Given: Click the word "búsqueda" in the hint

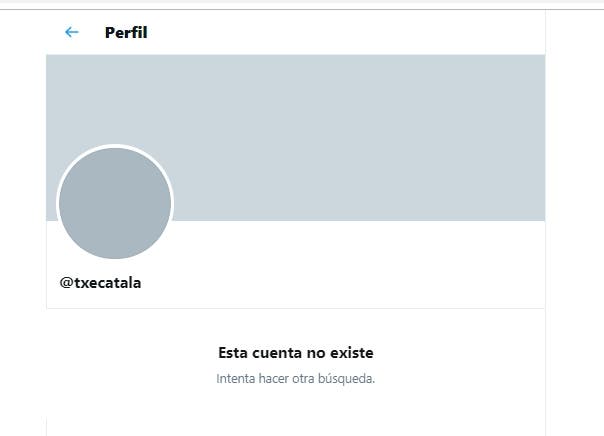Looking at the screenshot, I should [x=346, y=379].
